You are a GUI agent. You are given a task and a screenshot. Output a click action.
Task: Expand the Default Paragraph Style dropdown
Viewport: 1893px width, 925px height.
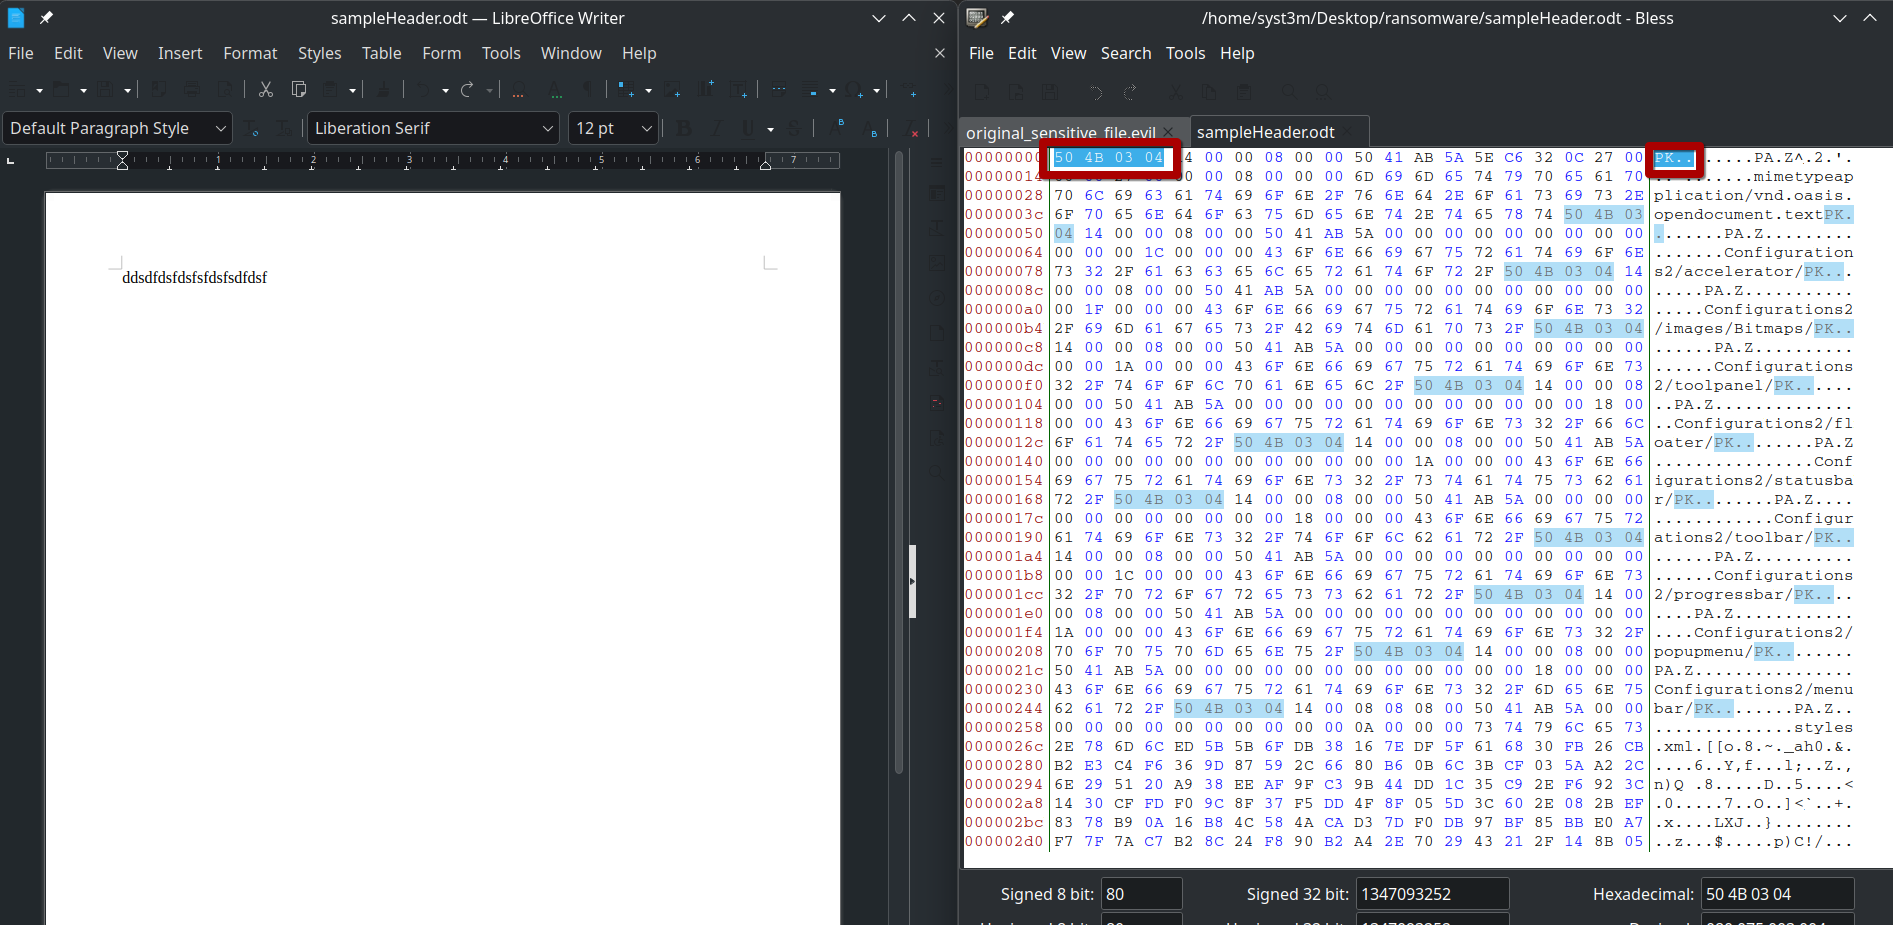click(220, 128)
